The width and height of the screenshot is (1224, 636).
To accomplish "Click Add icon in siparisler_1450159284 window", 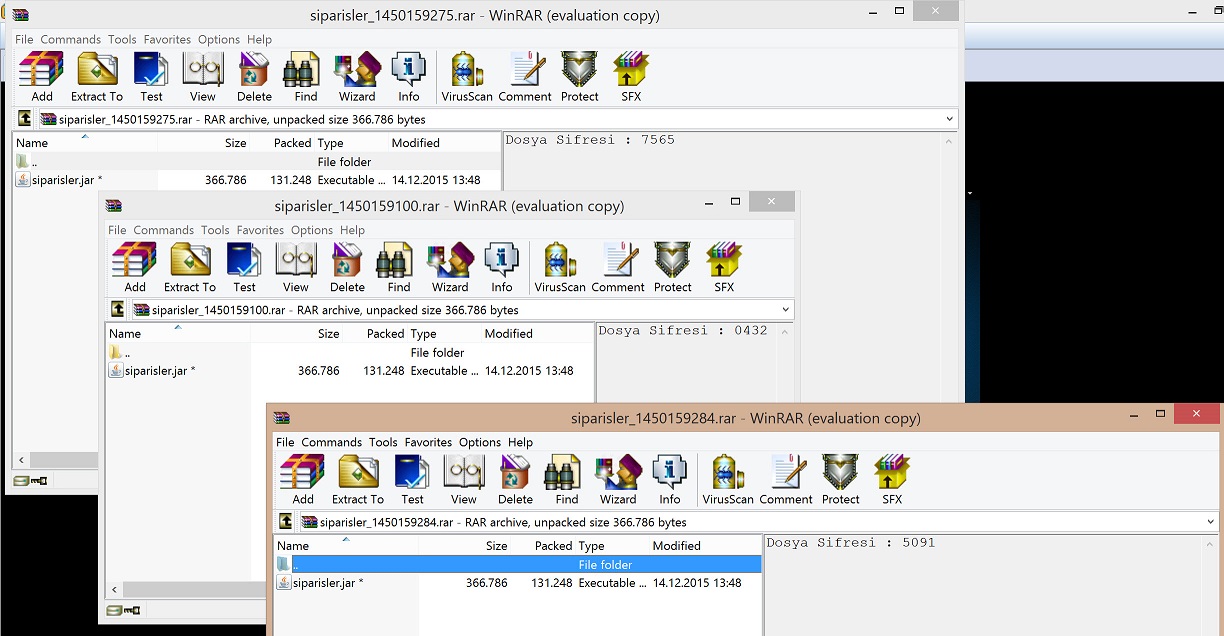I will (303, 479).
